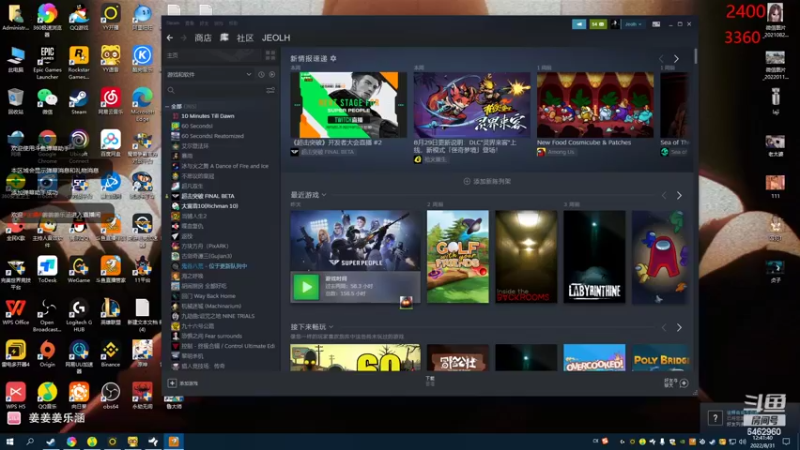Open obs64 desktop icon
Viewport: 800px width, 450px height.
(x=110, y=396)
